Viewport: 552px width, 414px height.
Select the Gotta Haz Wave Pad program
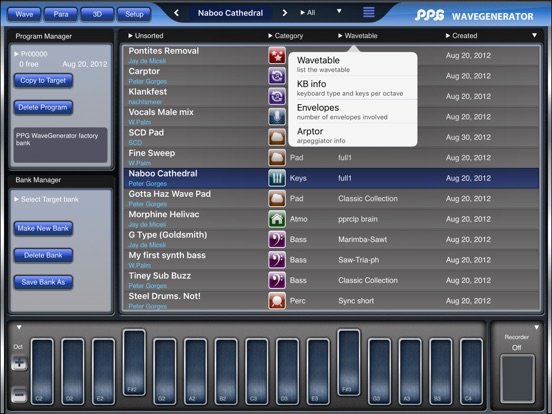point(331,199)
